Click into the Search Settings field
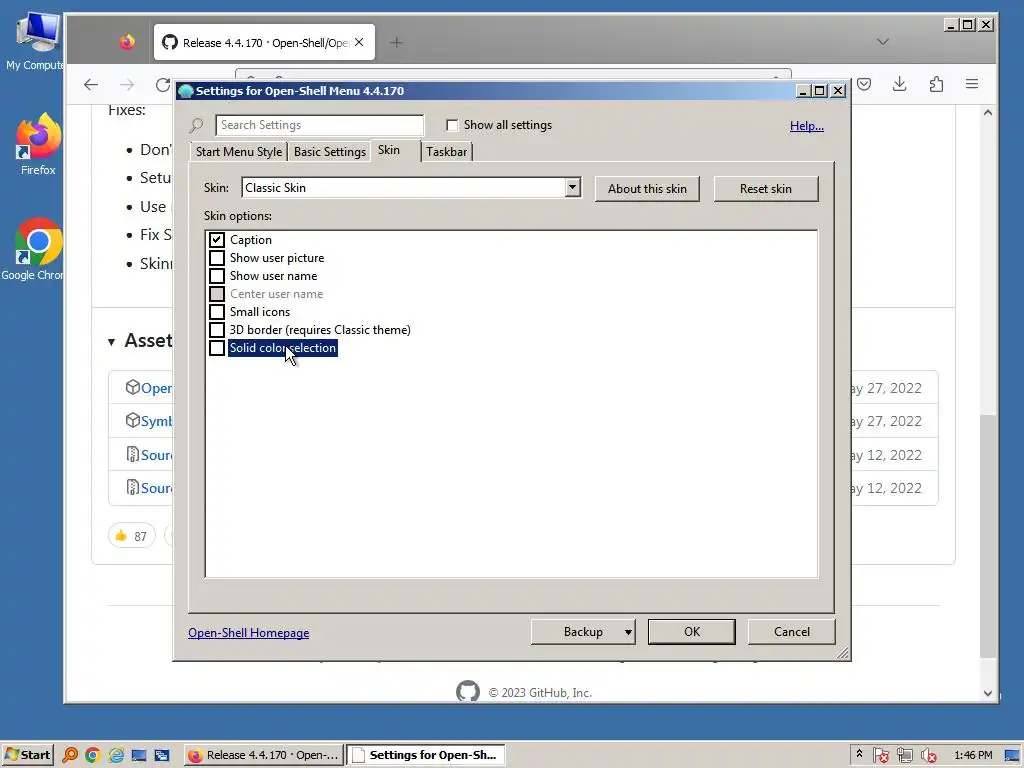This screenshot has width=1024, height=768. (x=319, y=125)
